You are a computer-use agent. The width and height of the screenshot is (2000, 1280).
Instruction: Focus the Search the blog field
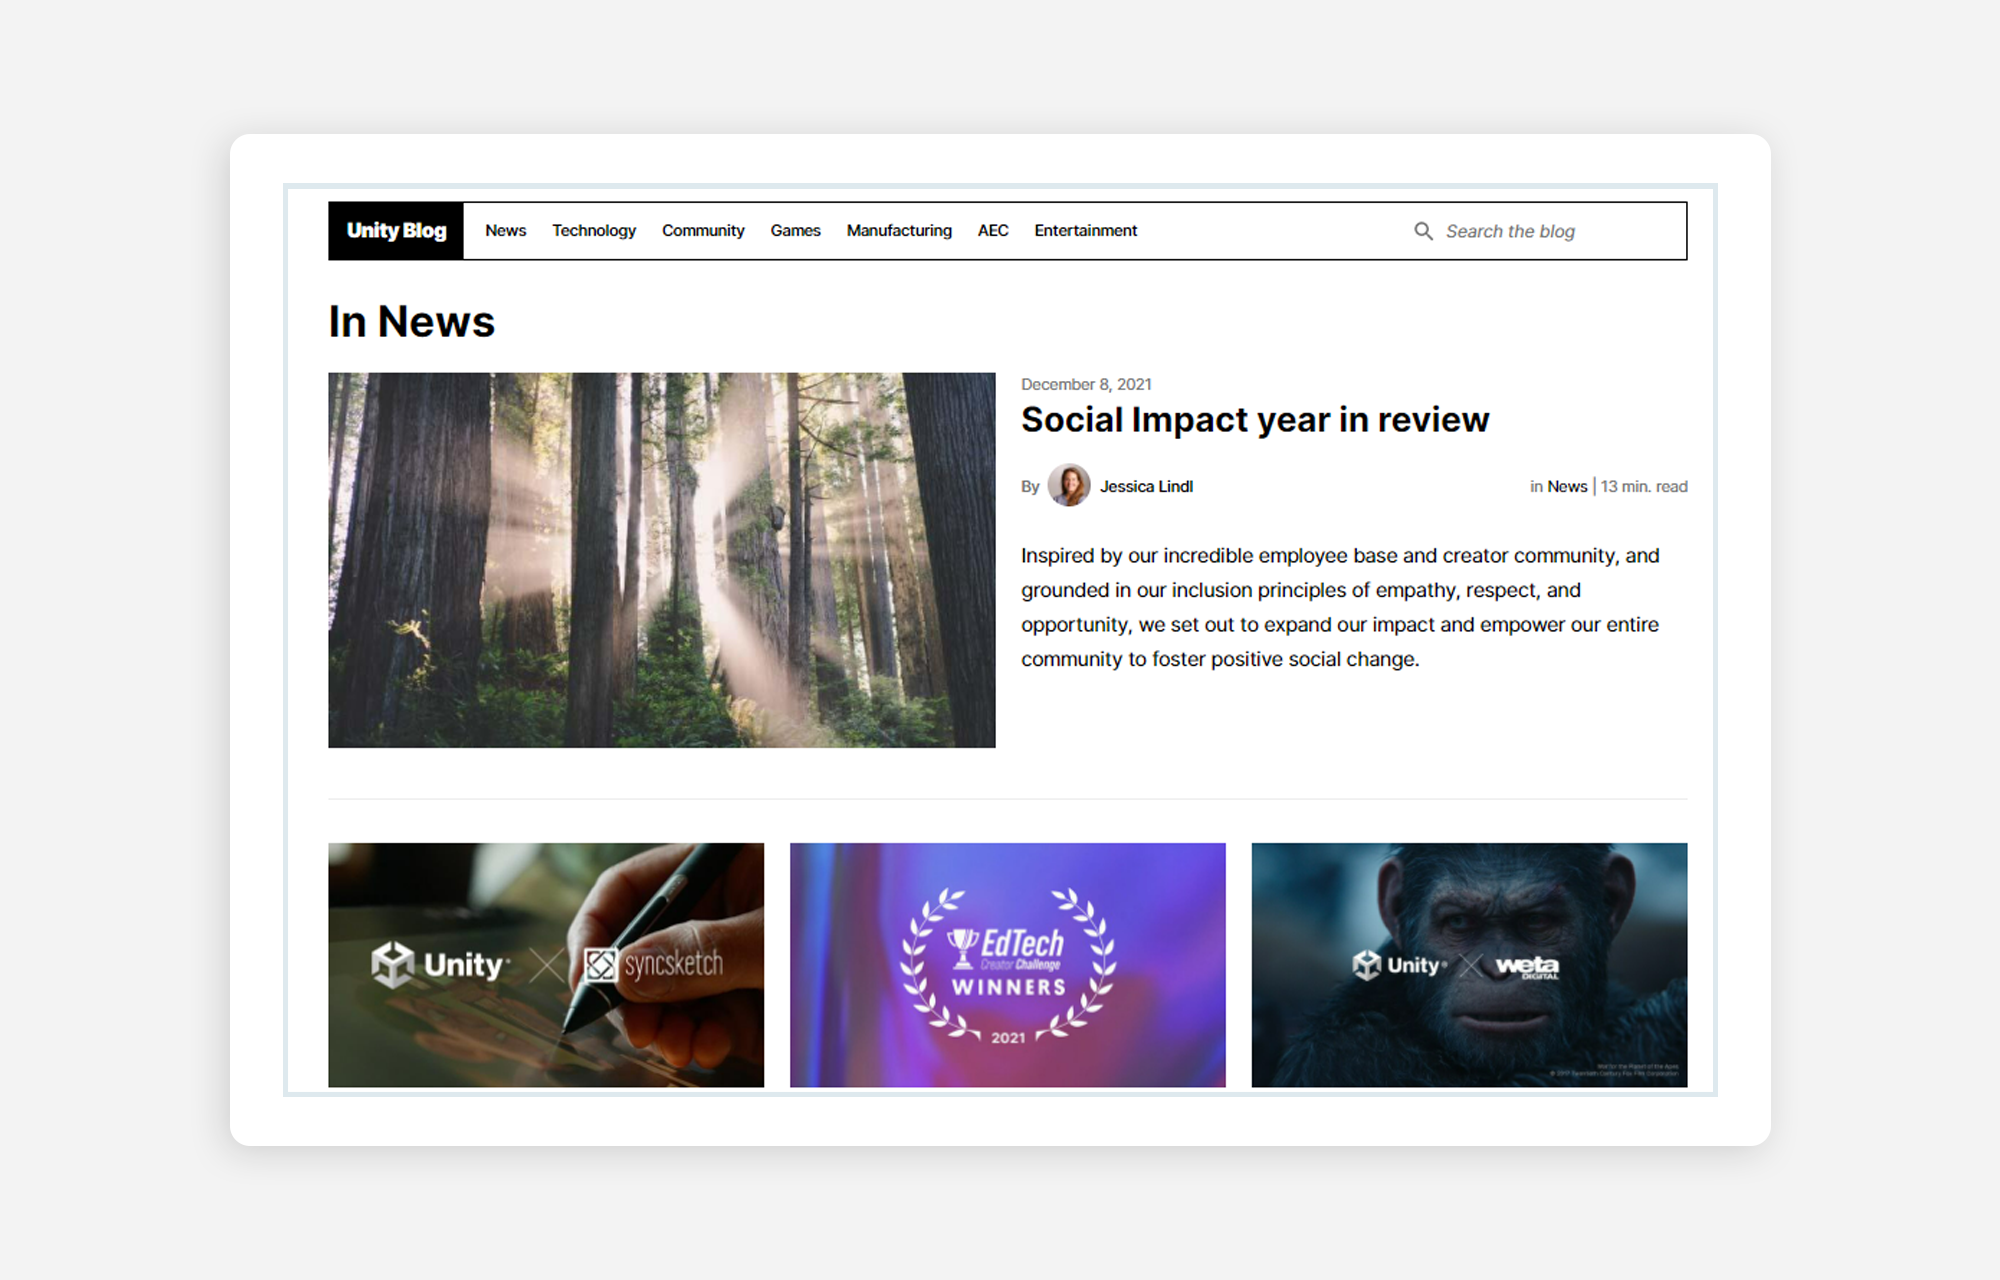tap(1545, 231)
